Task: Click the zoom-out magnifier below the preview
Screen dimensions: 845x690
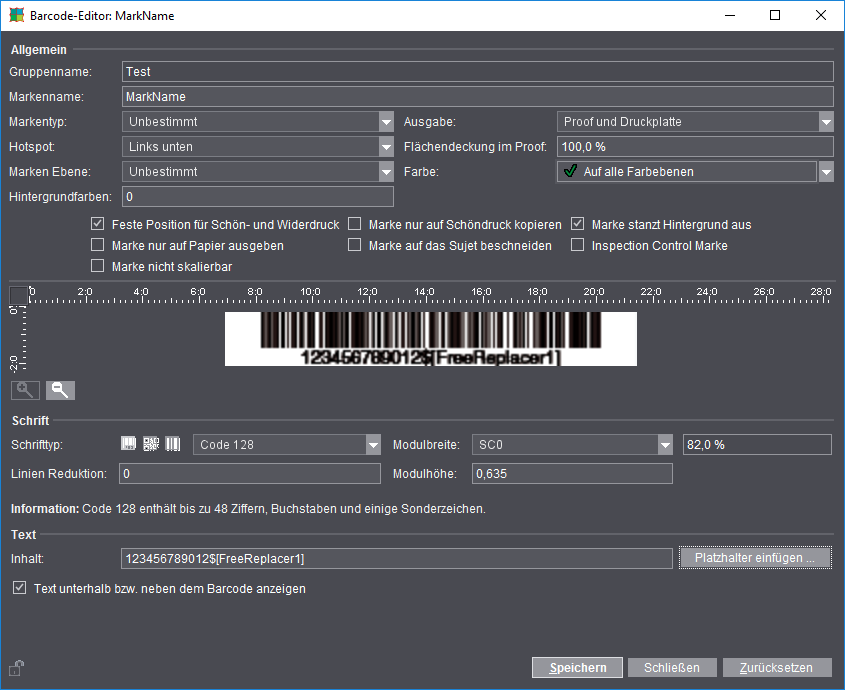Action: [x=60, y=390]
